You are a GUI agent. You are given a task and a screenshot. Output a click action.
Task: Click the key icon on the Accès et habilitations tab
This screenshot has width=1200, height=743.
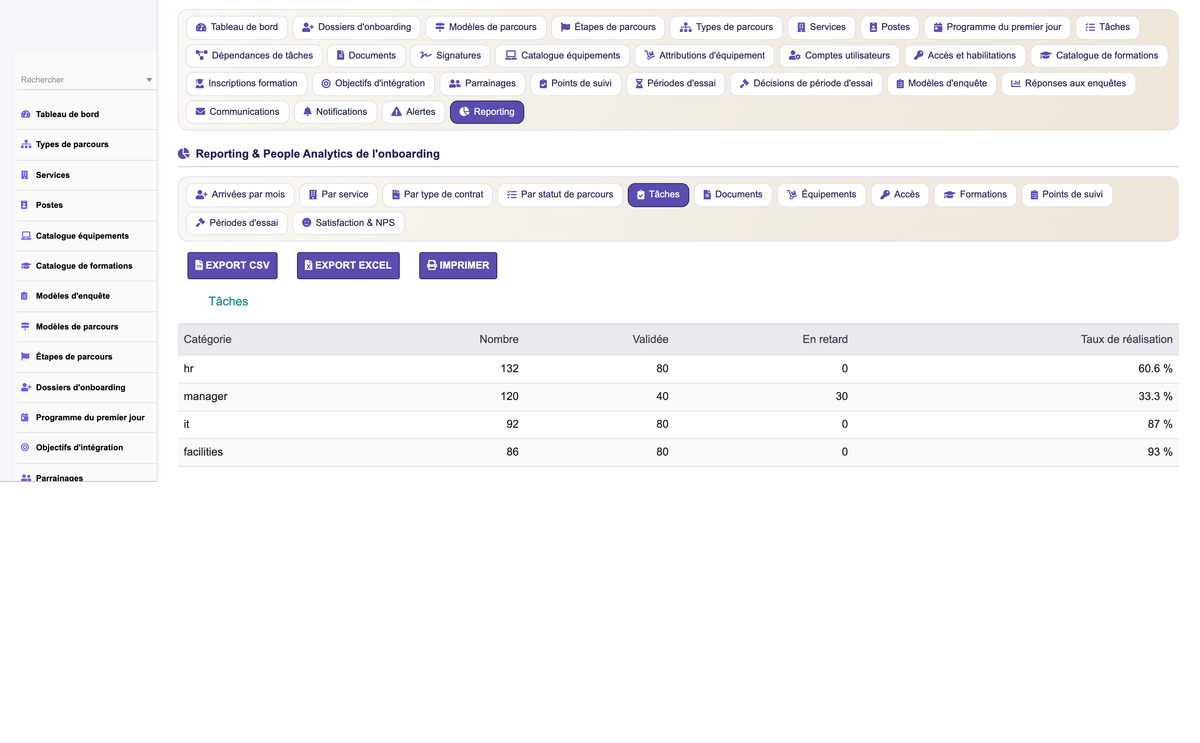[919, 55]
